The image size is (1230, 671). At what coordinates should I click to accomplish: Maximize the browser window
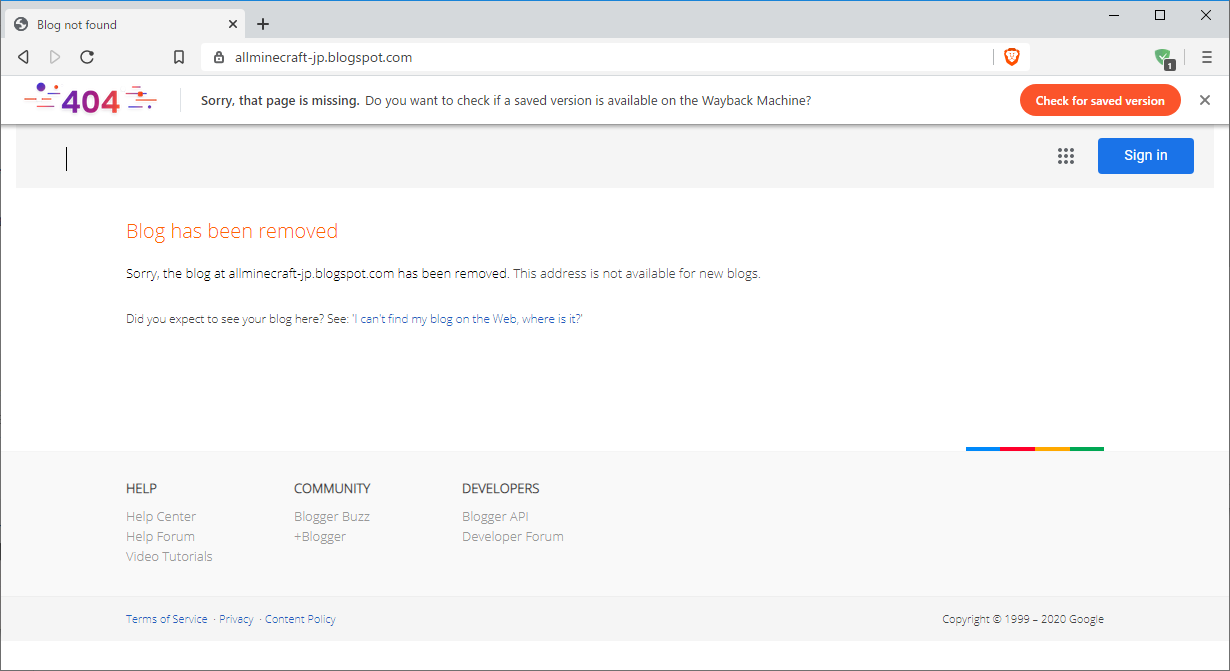pos(1160,15)
